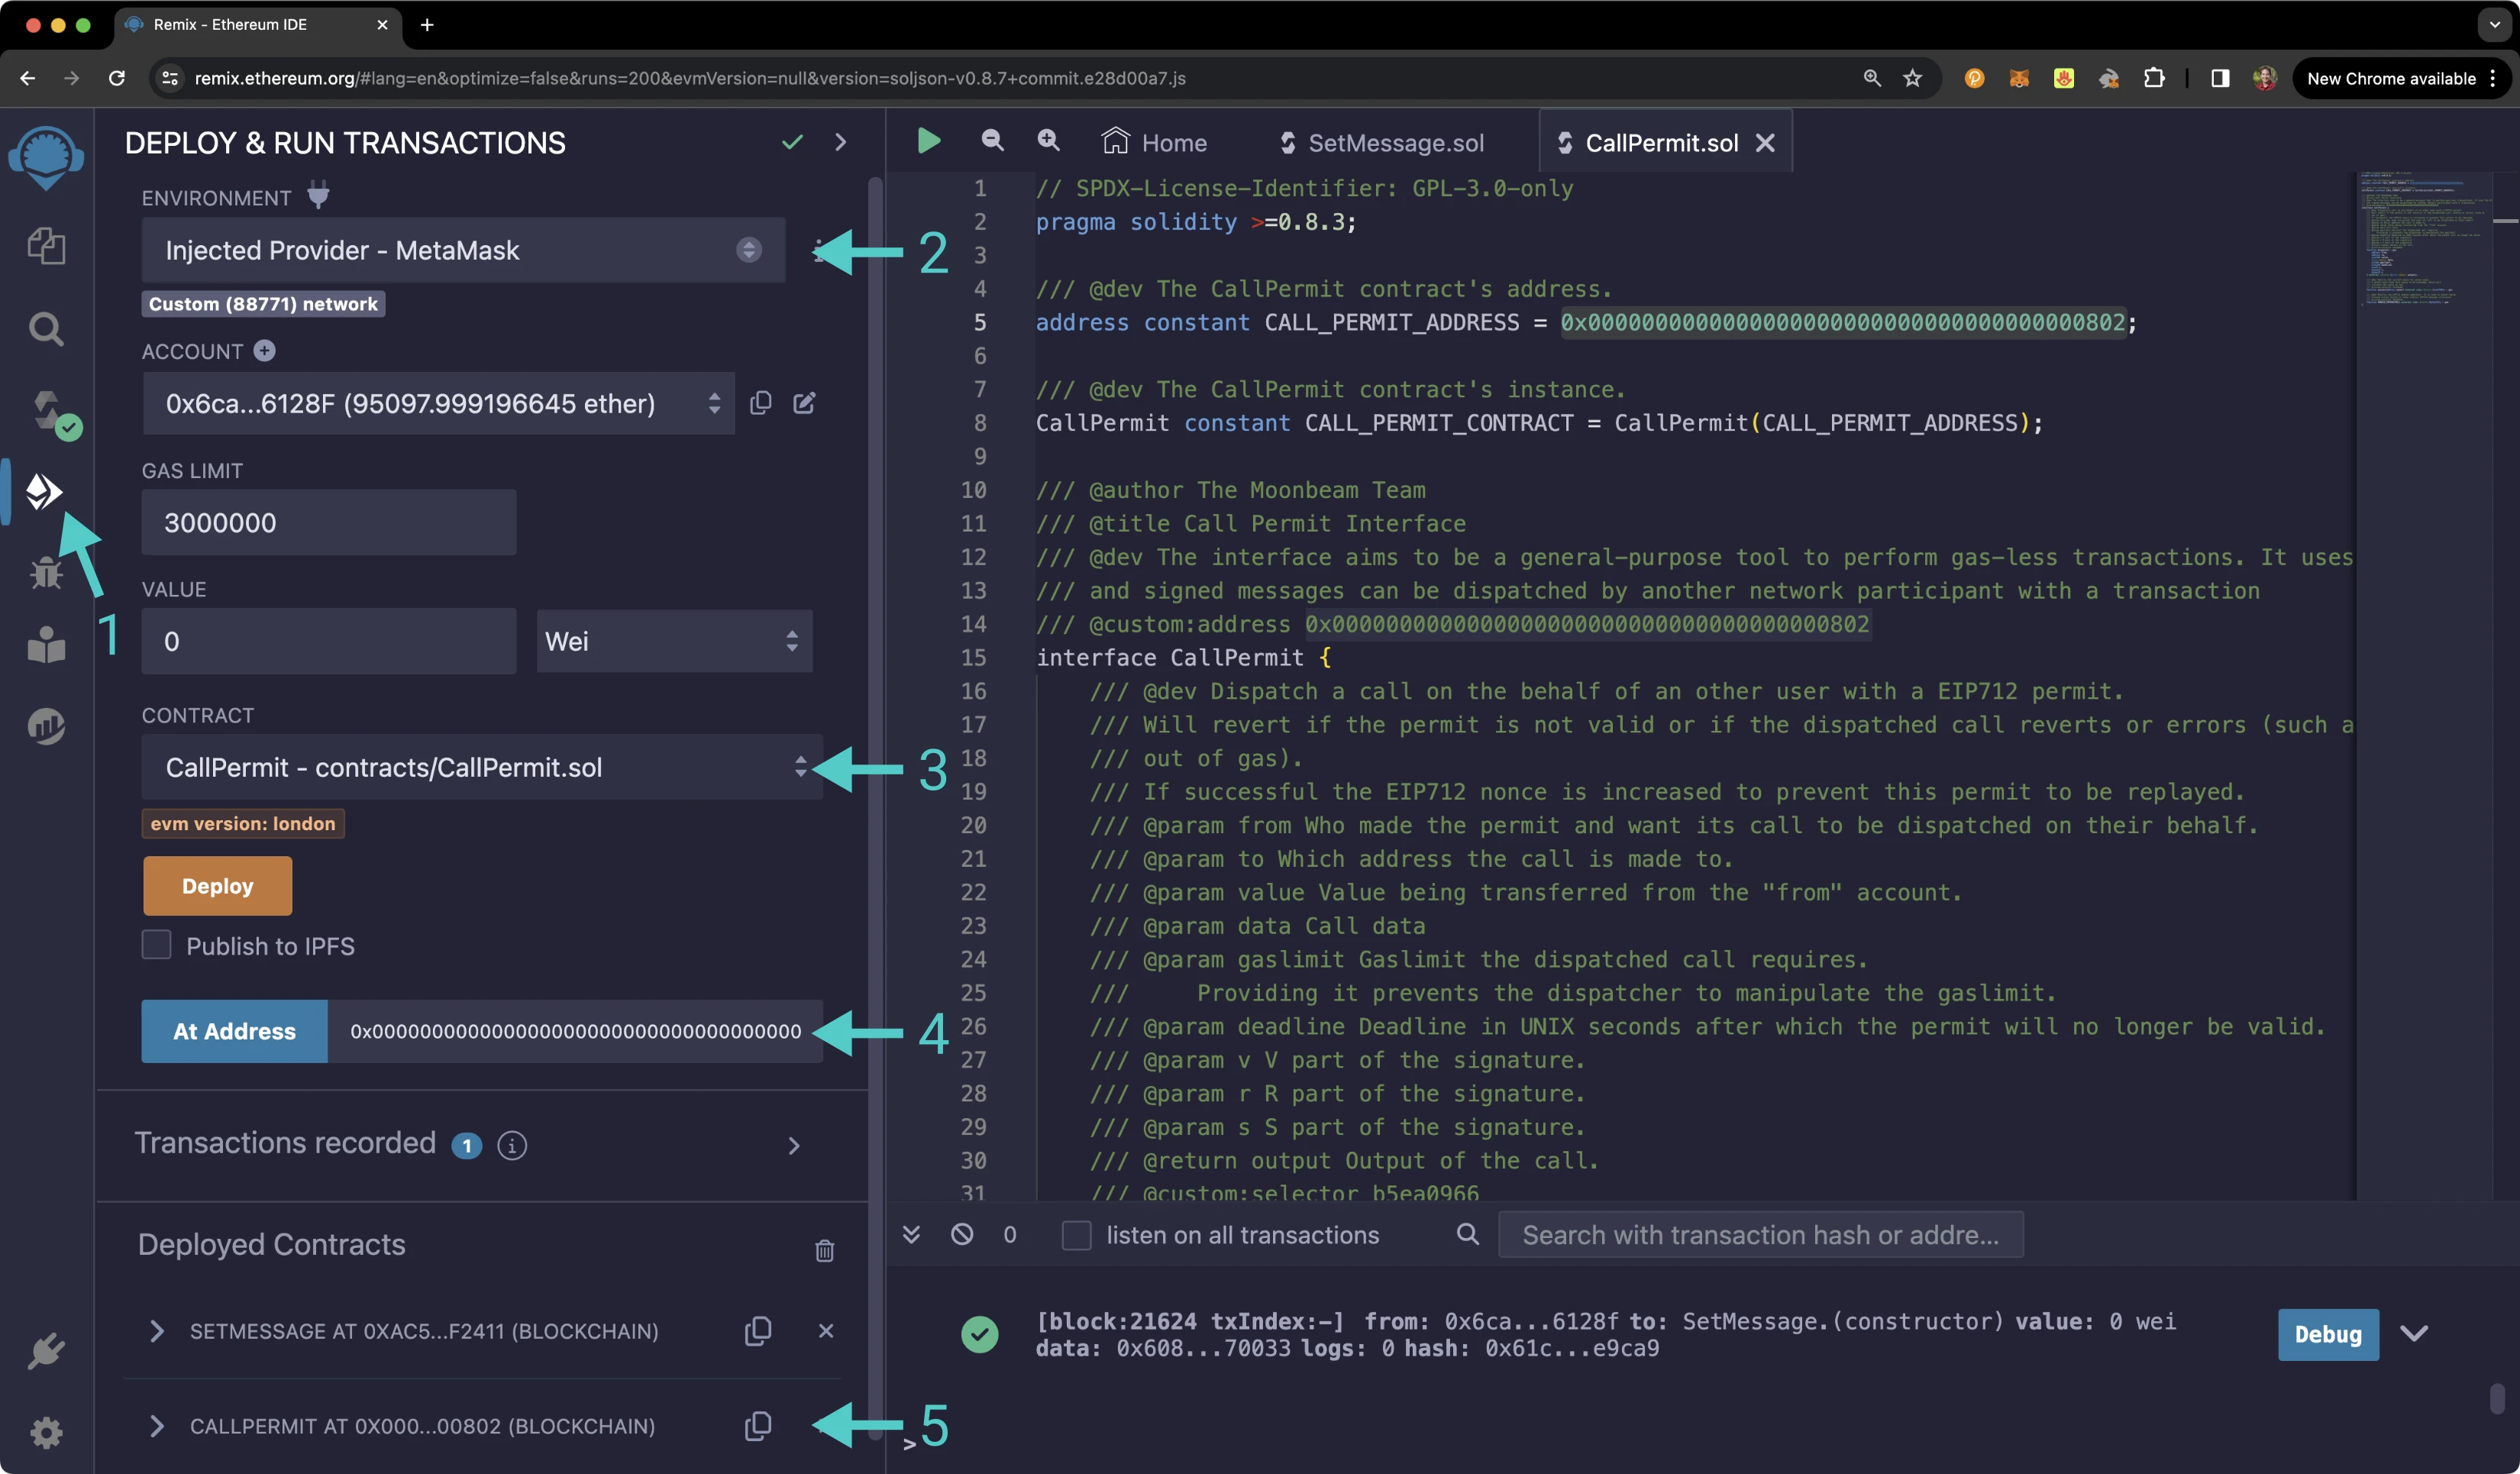Copy the selected account address

(x=761, y=402)
